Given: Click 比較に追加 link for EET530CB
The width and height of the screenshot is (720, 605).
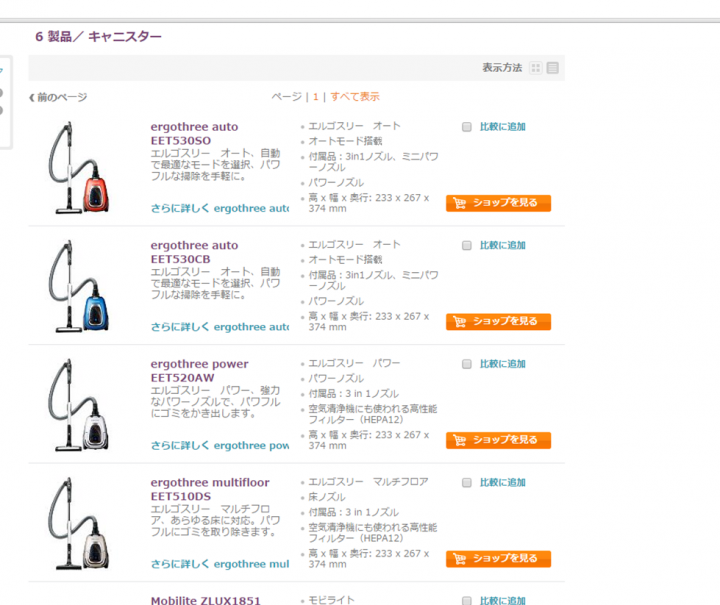Looking at the screenshot, I should (502, 245).
